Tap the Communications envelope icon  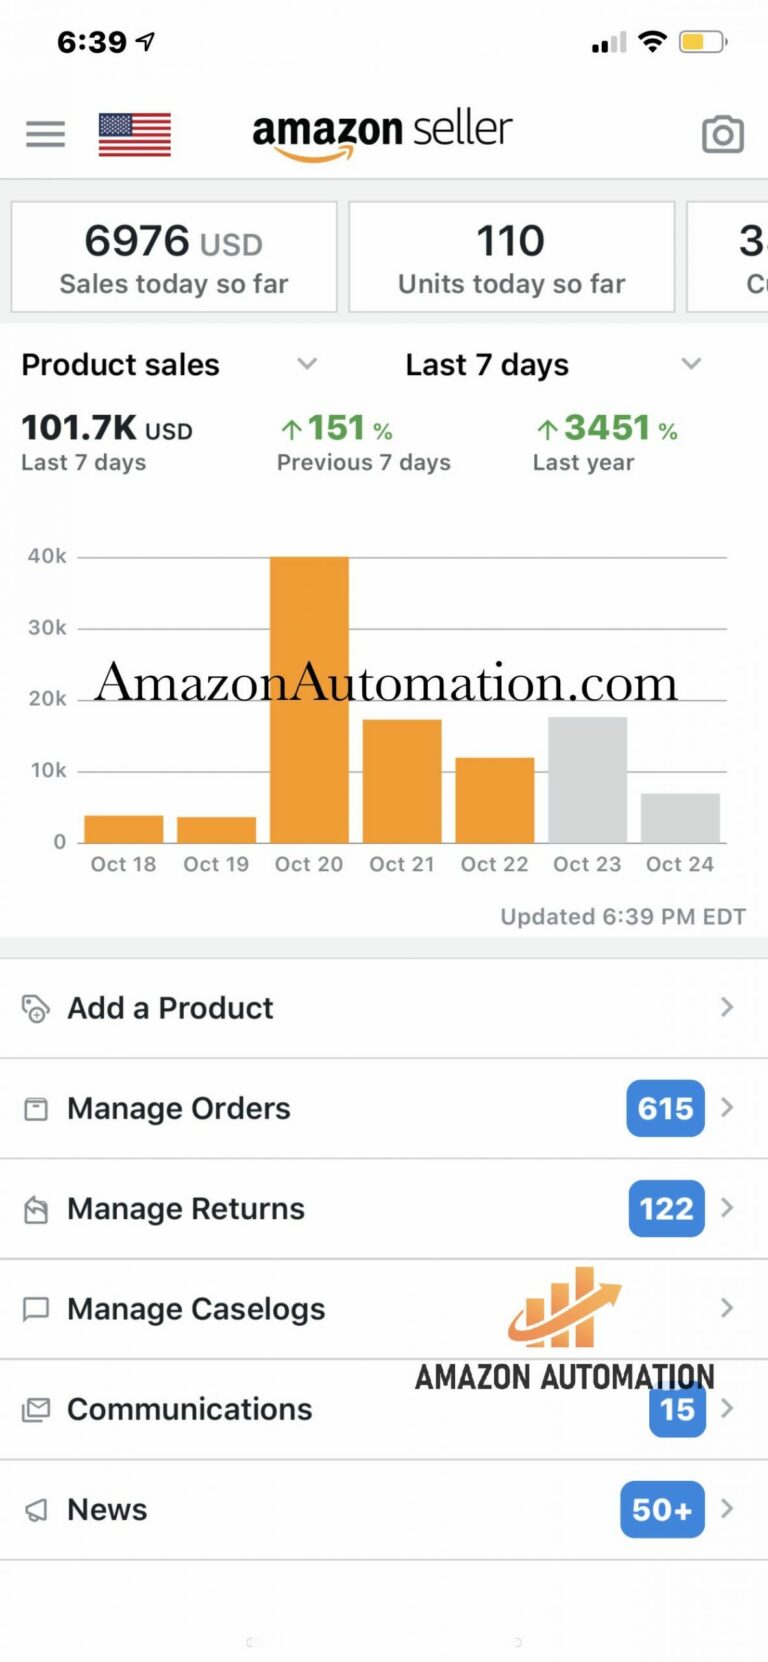point(36,1409)
